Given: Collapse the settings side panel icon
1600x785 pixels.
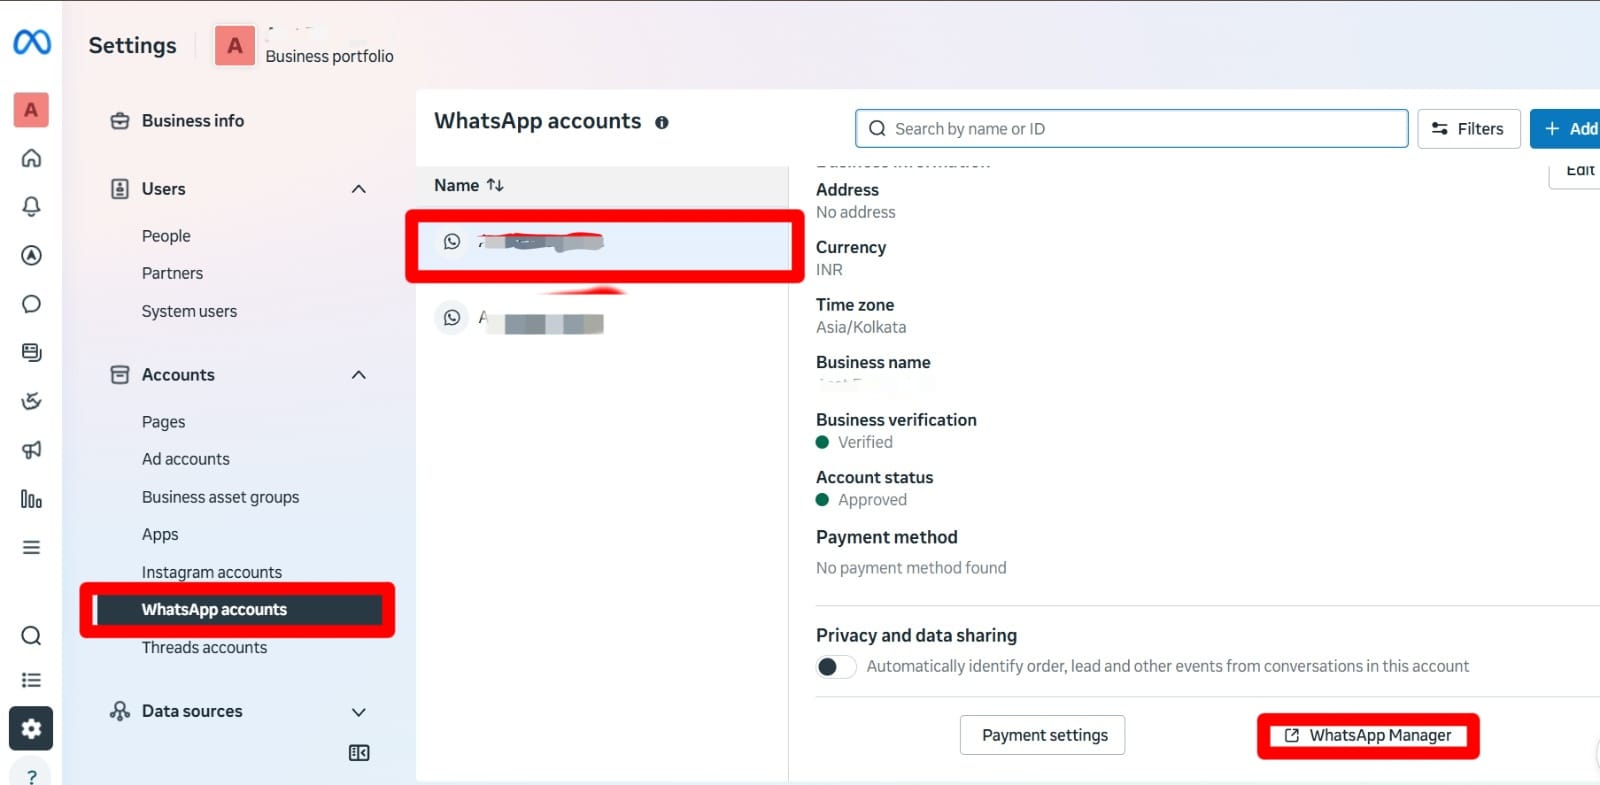Looking at the screenshot, I should [x=359, y=753].
